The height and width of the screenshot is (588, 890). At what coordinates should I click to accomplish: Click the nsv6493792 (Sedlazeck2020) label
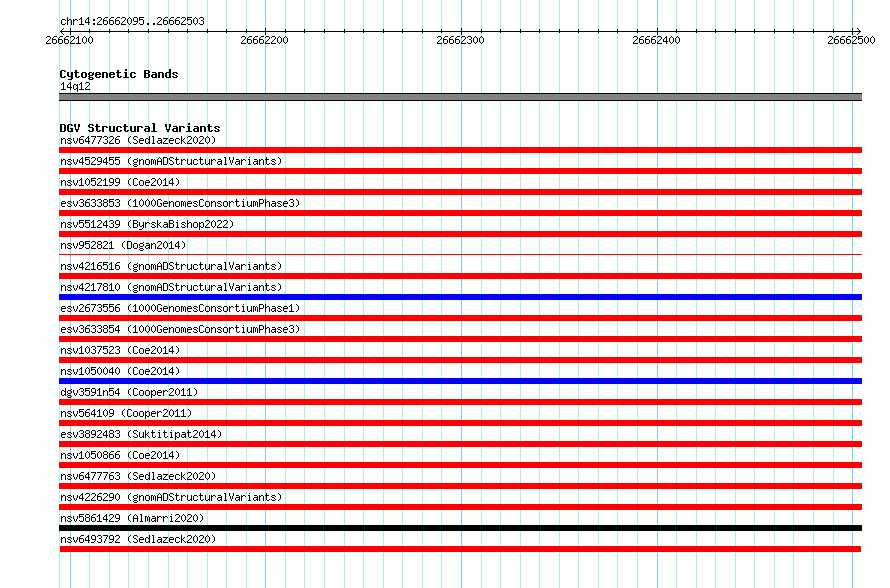138,539
